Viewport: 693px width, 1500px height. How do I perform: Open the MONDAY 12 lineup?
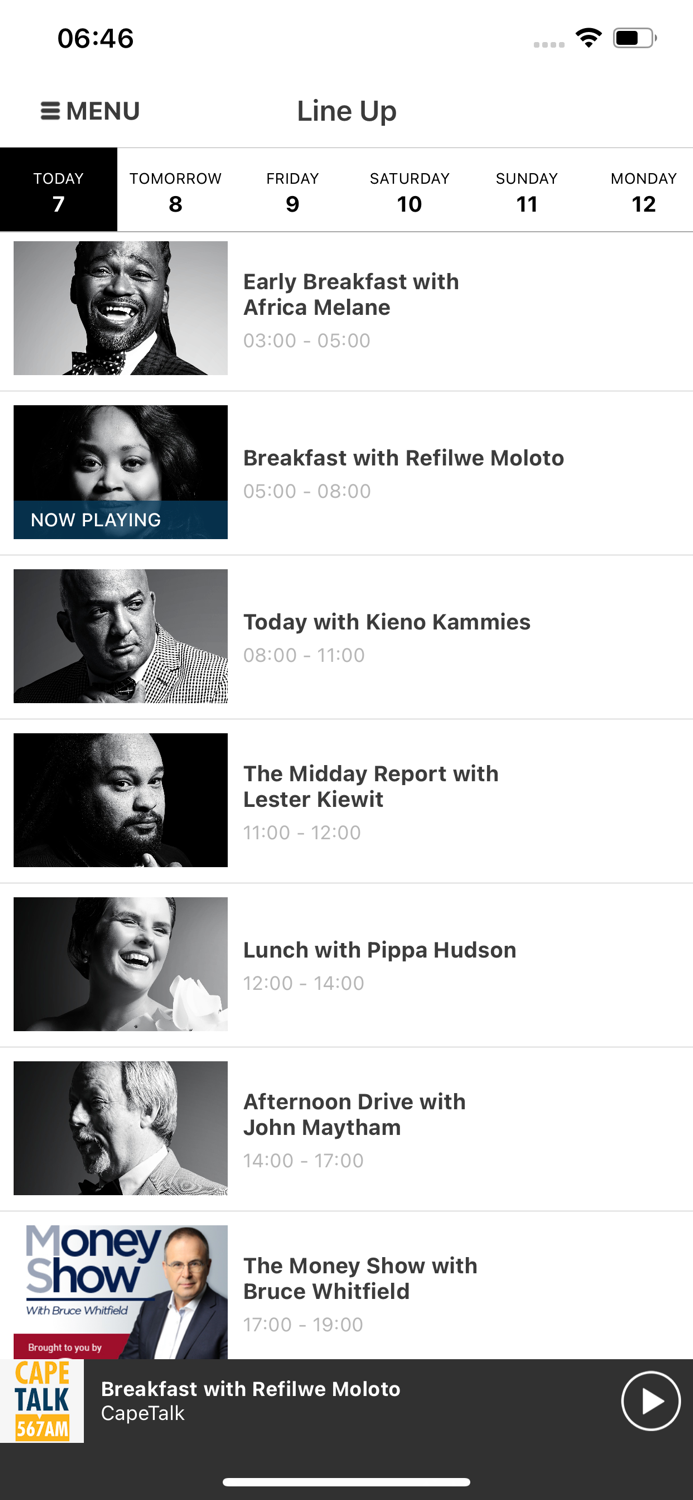pyautogui.click(x=643, y=190)
